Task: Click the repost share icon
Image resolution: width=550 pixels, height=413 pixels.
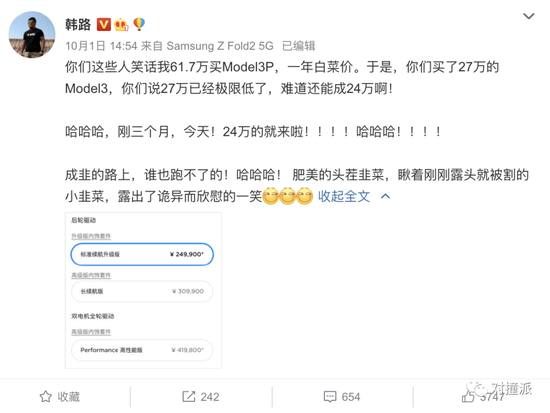Action: 189,397
